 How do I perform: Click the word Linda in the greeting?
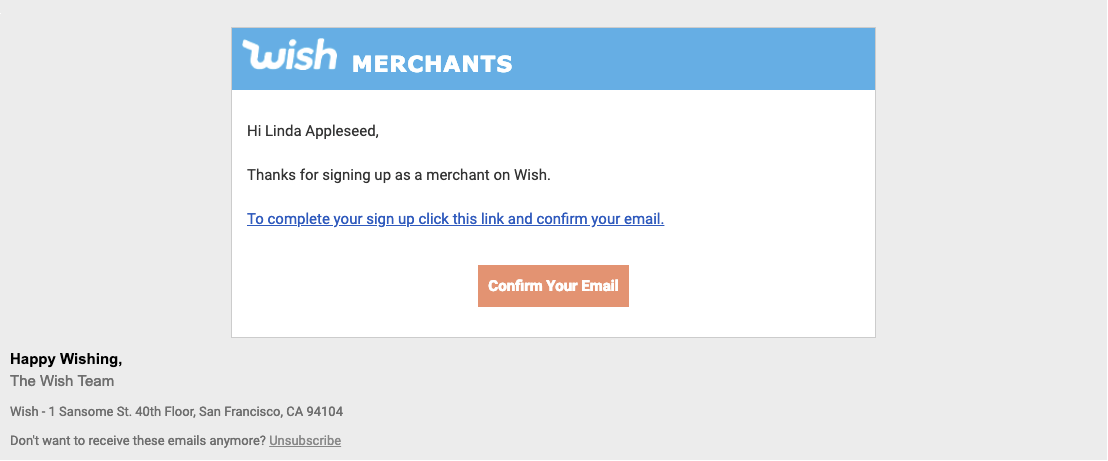(x=283, y=132)
